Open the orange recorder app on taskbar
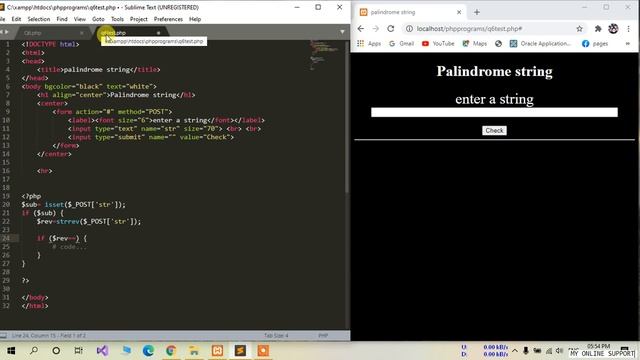 pos(263,351)
